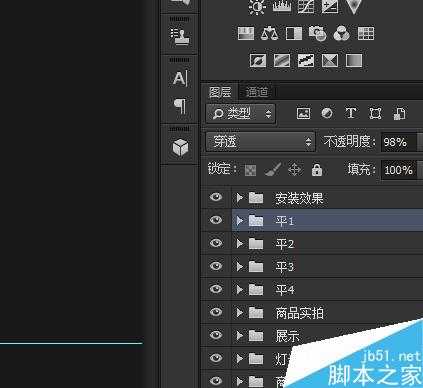The image size is (423, 388).
Task: Add a Levels adjustment (histogram icon)
Action: tap(282, 7)
